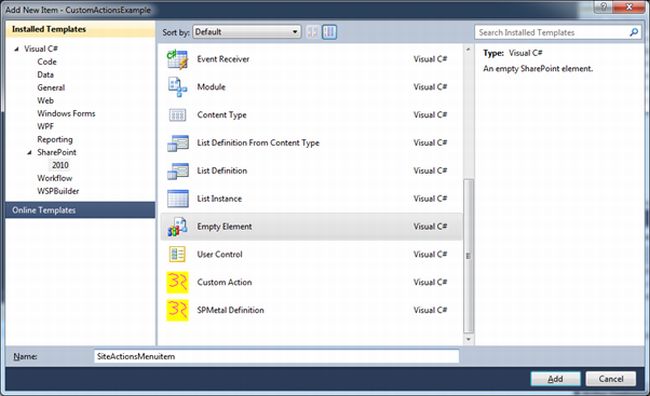
Task: Select the 'SPMetal Definition' template name
Action: point(230,310)
